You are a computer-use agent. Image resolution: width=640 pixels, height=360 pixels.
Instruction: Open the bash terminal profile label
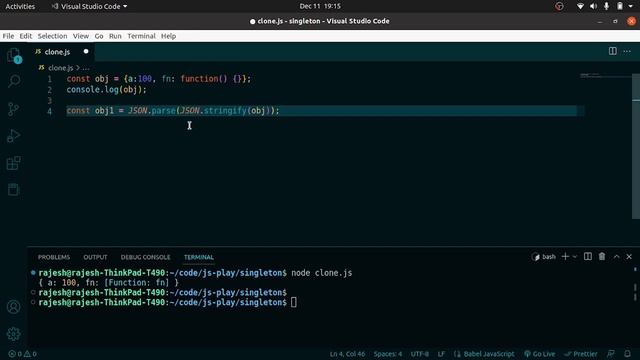pos(544,256)
